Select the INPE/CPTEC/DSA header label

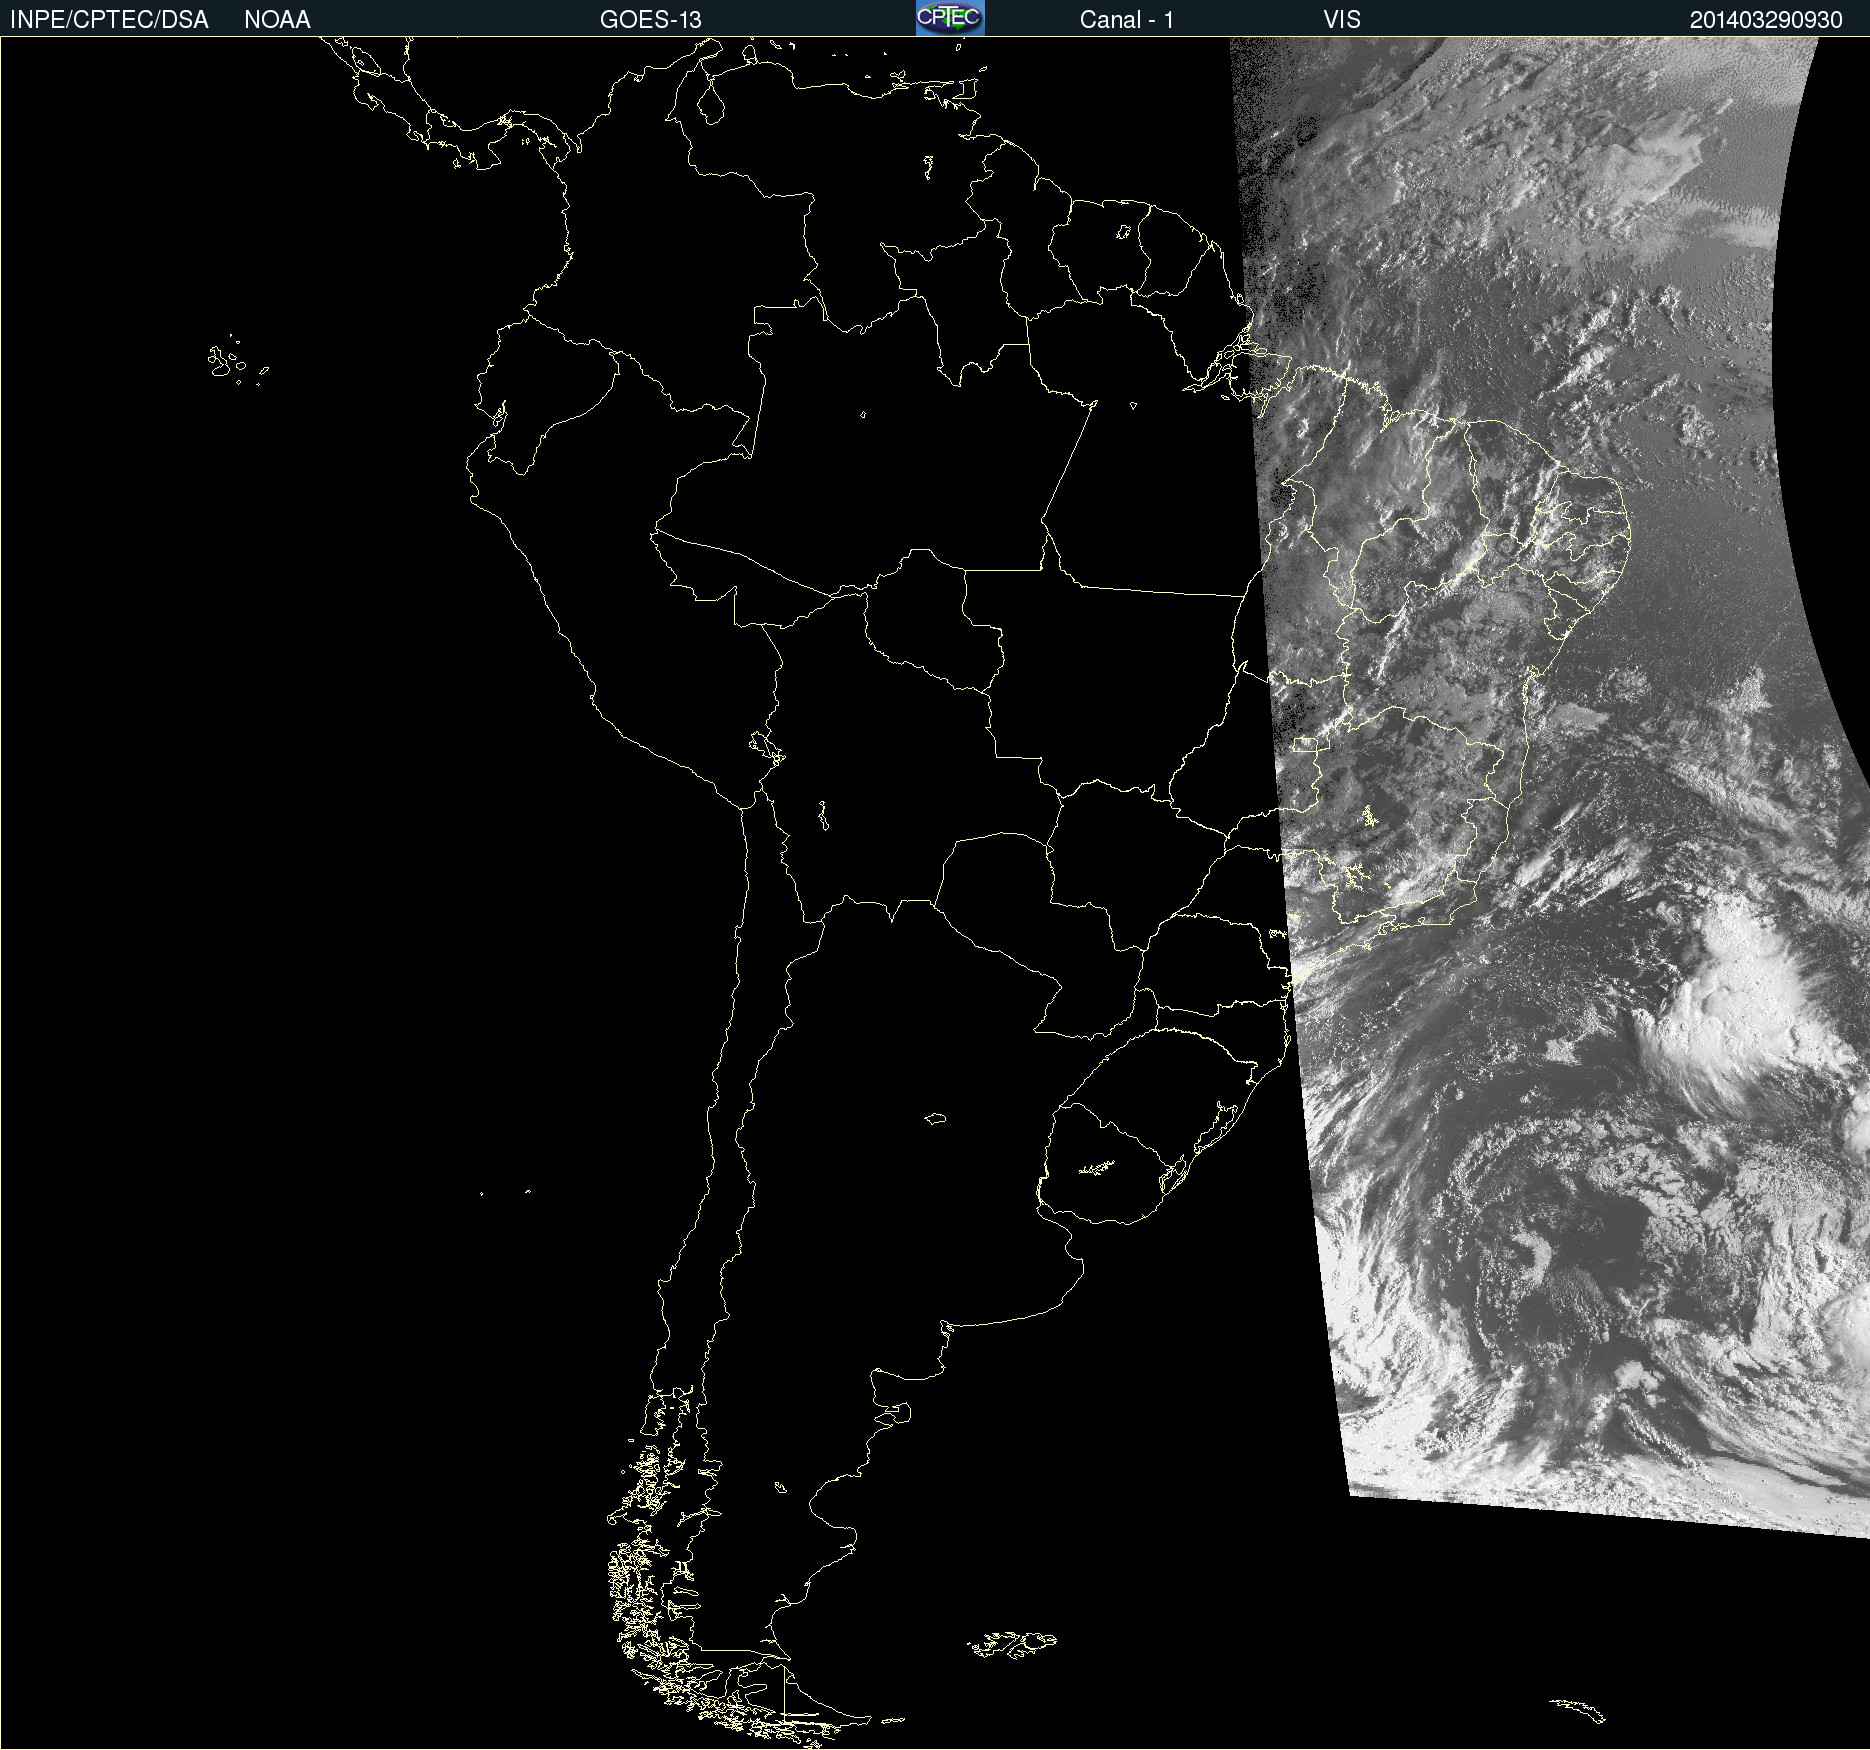coord(109,20)
